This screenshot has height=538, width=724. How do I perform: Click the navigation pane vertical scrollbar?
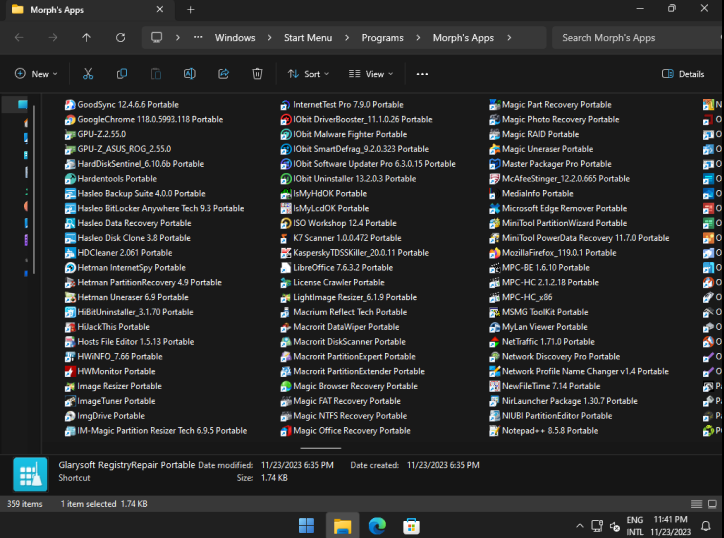34,189
